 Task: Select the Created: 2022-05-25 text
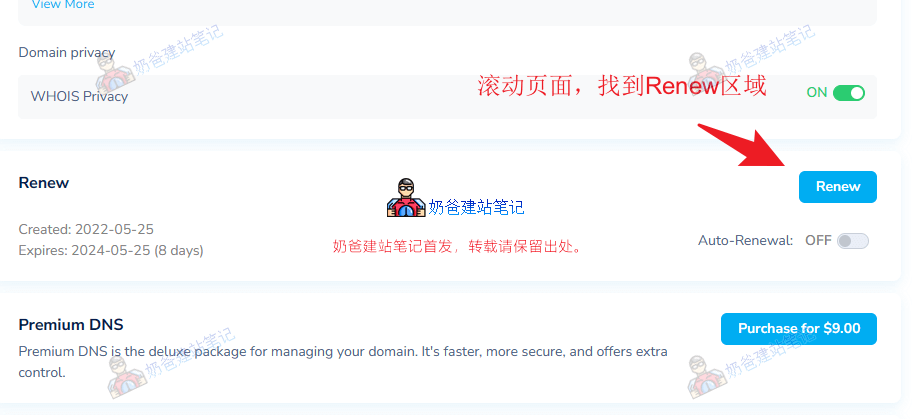(x=86, y=229)
